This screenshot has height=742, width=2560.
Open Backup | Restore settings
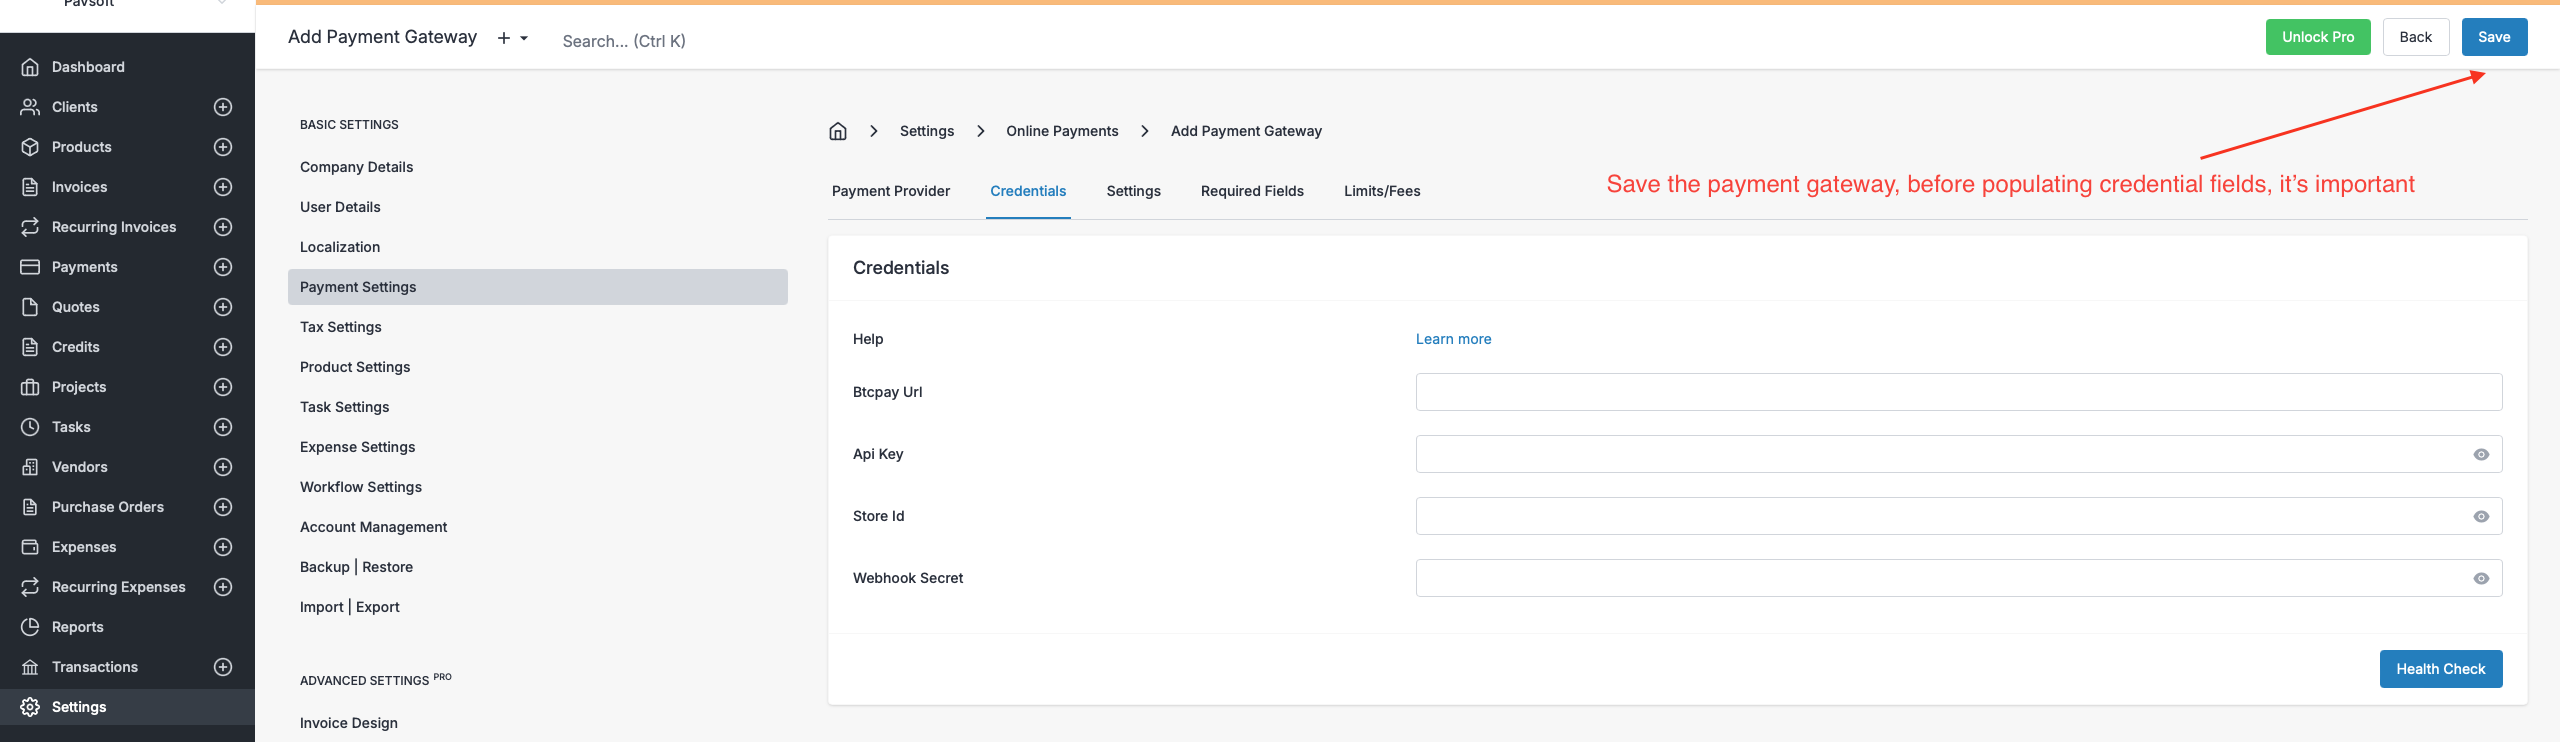point(356,567)
